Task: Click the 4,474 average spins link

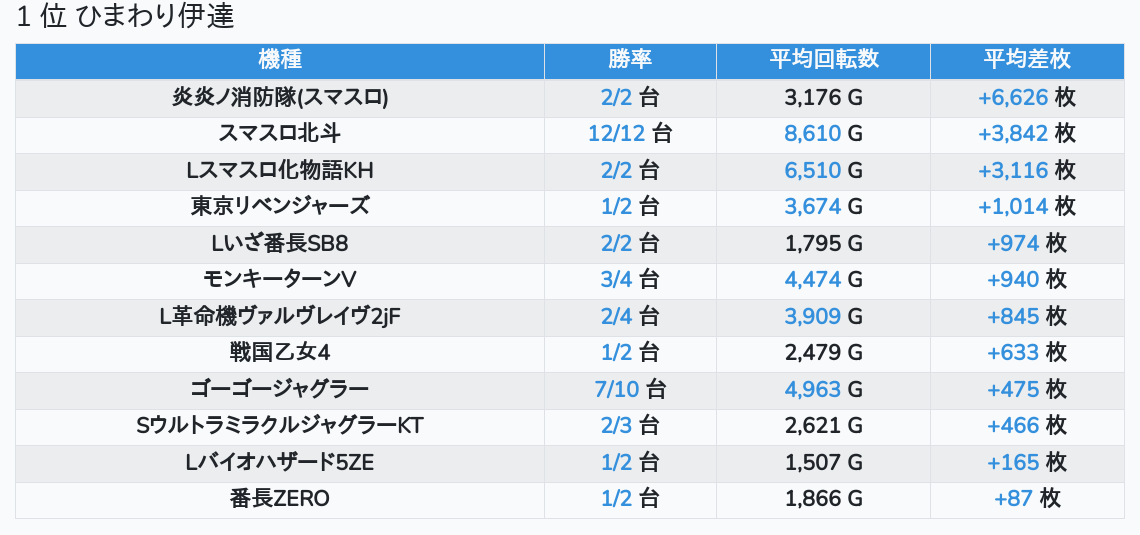Action: [x=812, y=279]
